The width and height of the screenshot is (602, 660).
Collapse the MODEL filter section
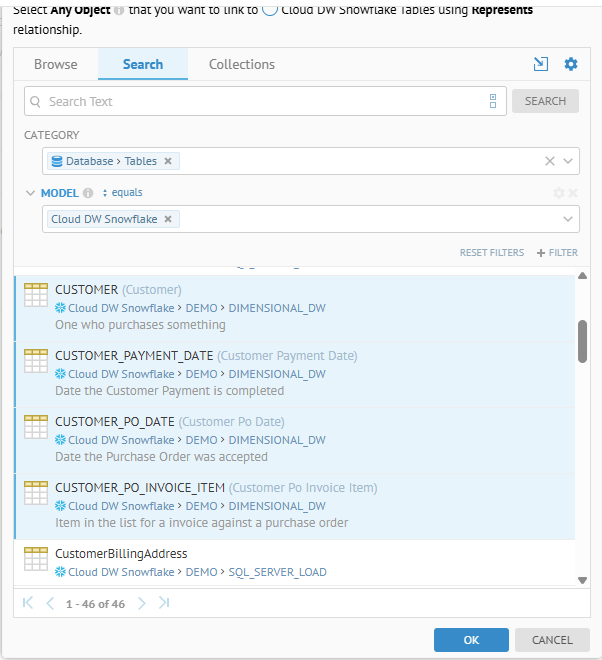30,193
